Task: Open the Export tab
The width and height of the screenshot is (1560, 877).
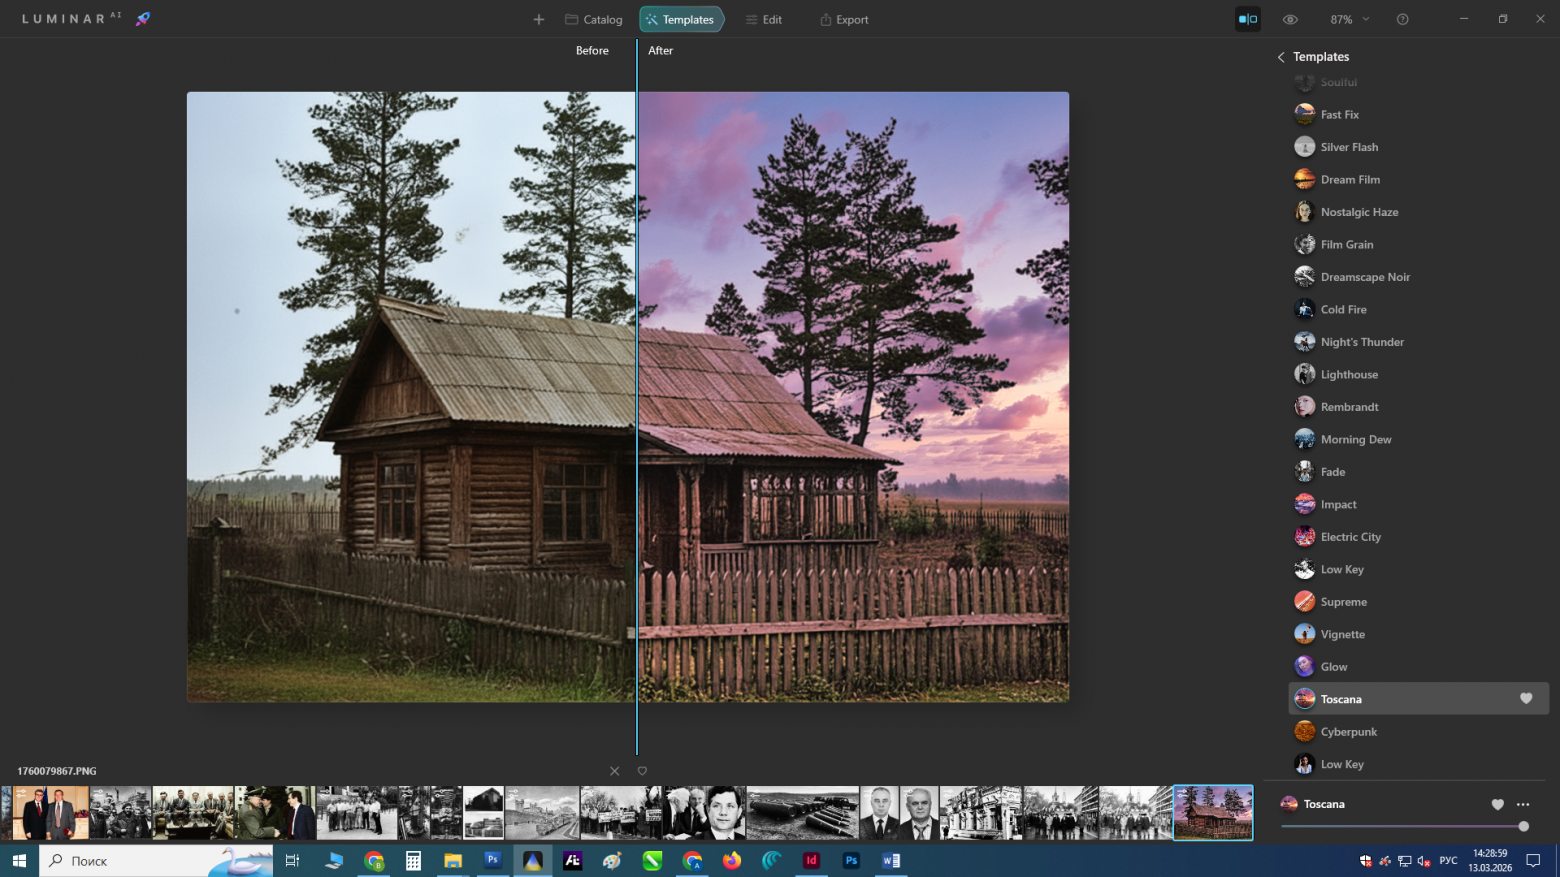Action: (843, 19)
